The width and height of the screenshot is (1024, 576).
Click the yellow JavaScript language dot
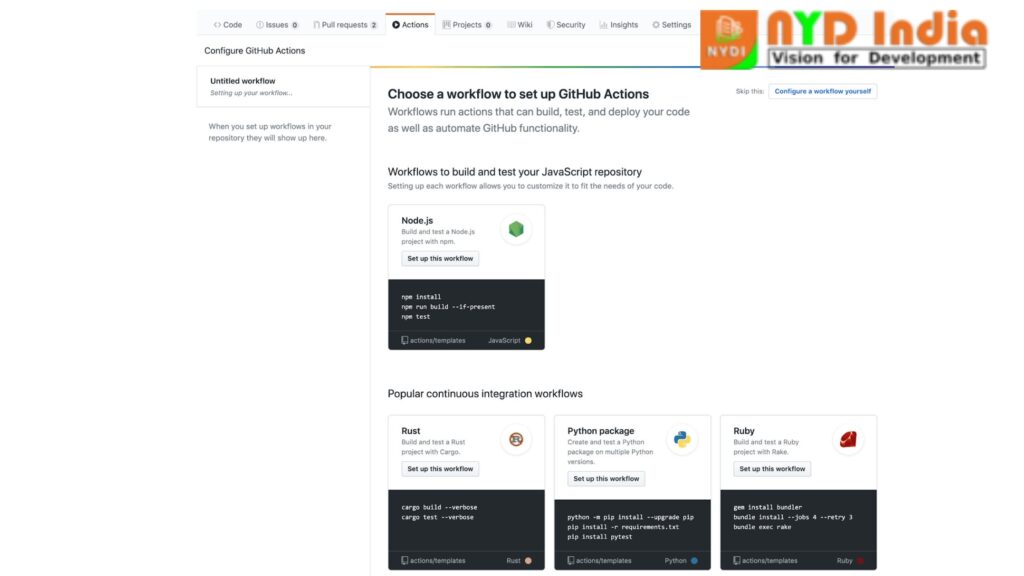(x=528, y=340)
